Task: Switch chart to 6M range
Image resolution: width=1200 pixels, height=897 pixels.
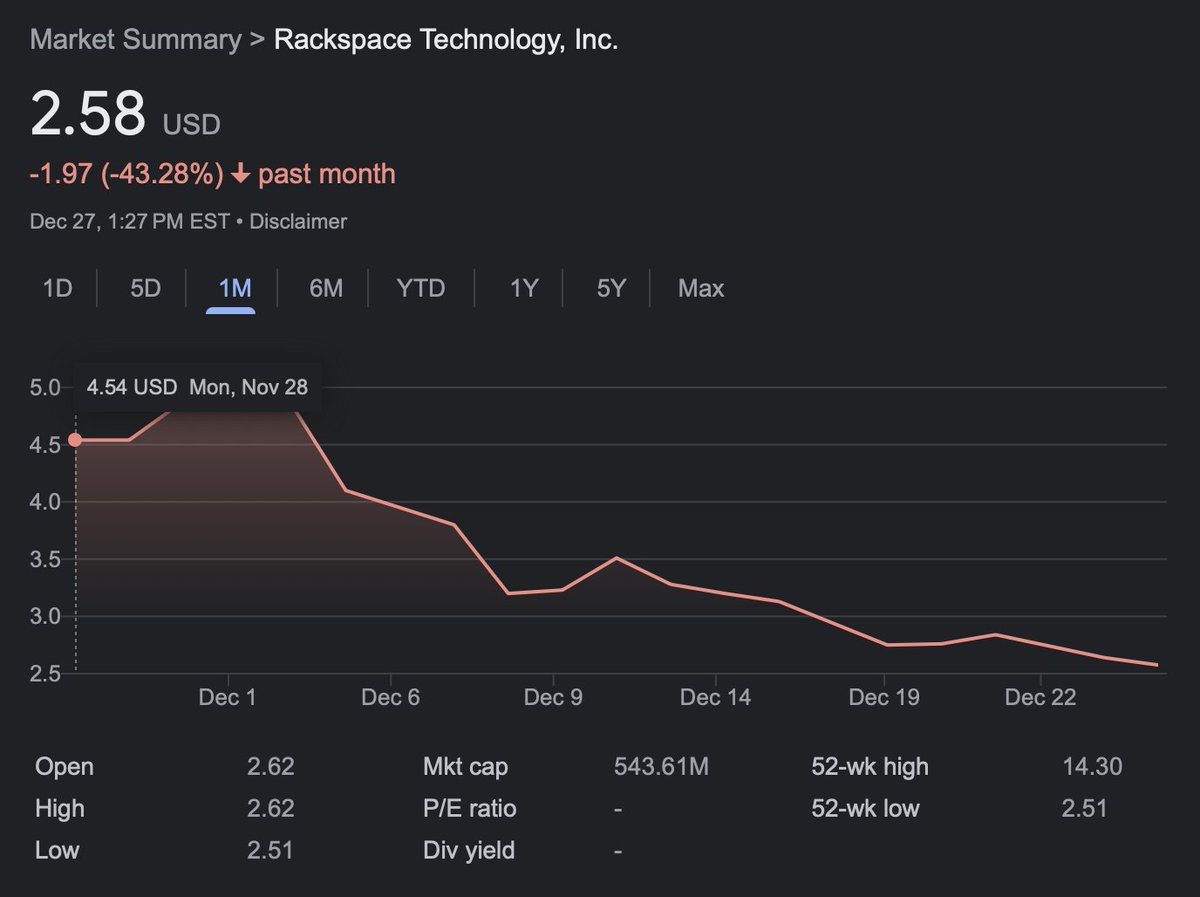Action: [326, 289]
